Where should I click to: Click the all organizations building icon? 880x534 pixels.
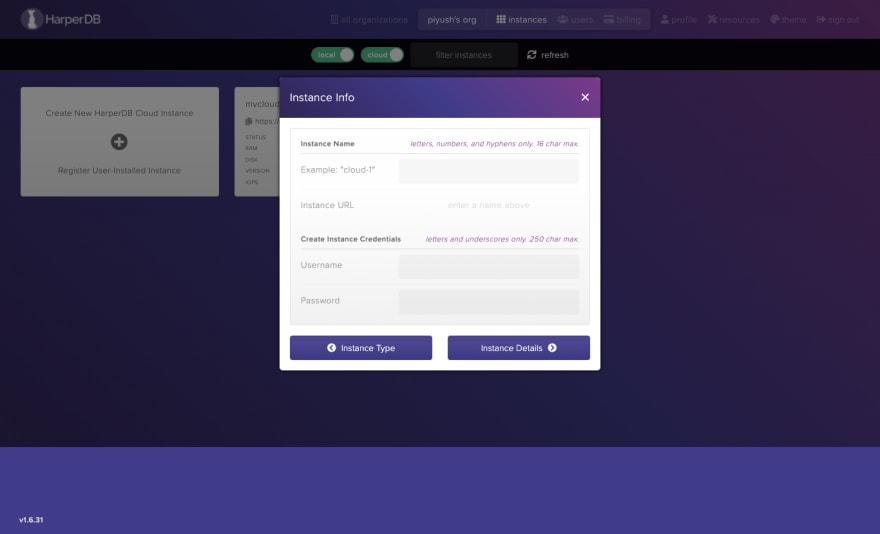click(x=334, y=19)
